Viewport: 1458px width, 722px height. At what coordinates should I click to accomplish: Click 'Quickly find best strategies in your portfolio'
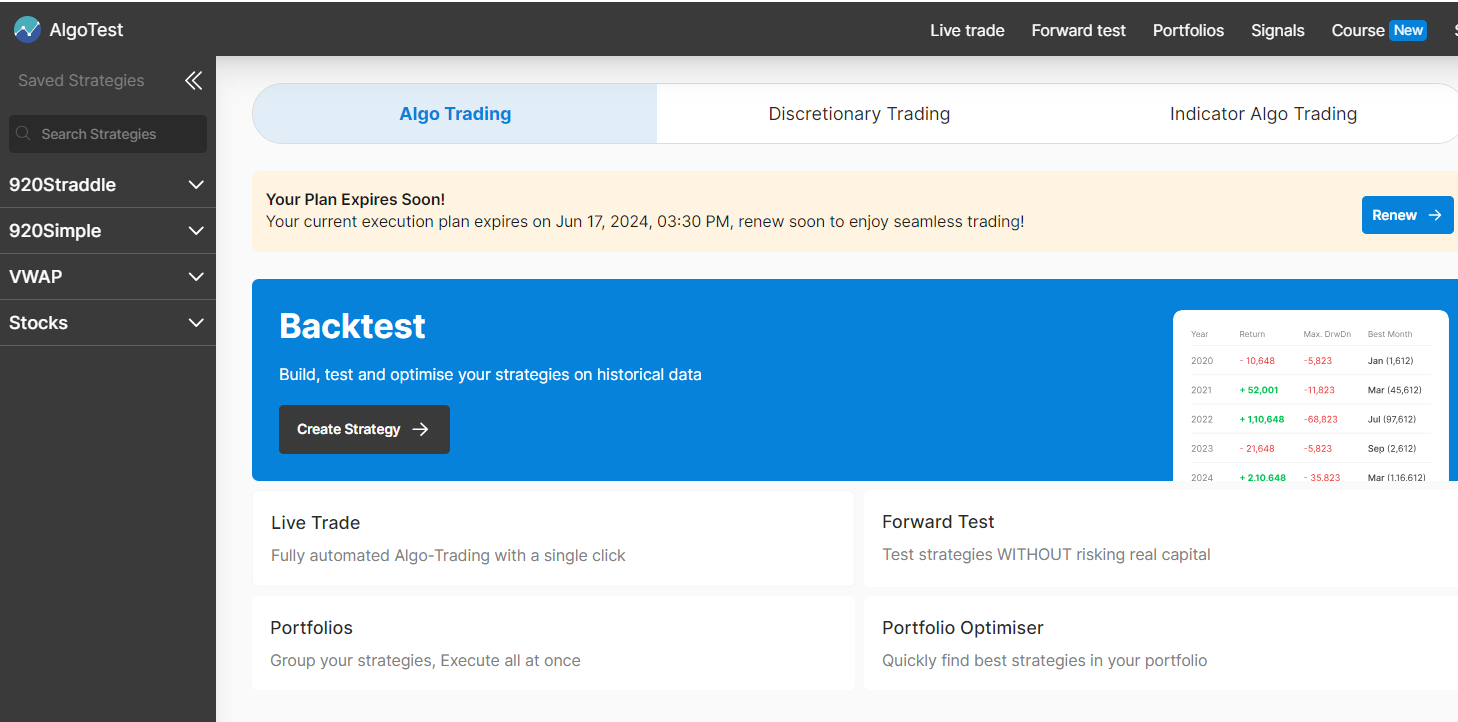pos(1044,660)
